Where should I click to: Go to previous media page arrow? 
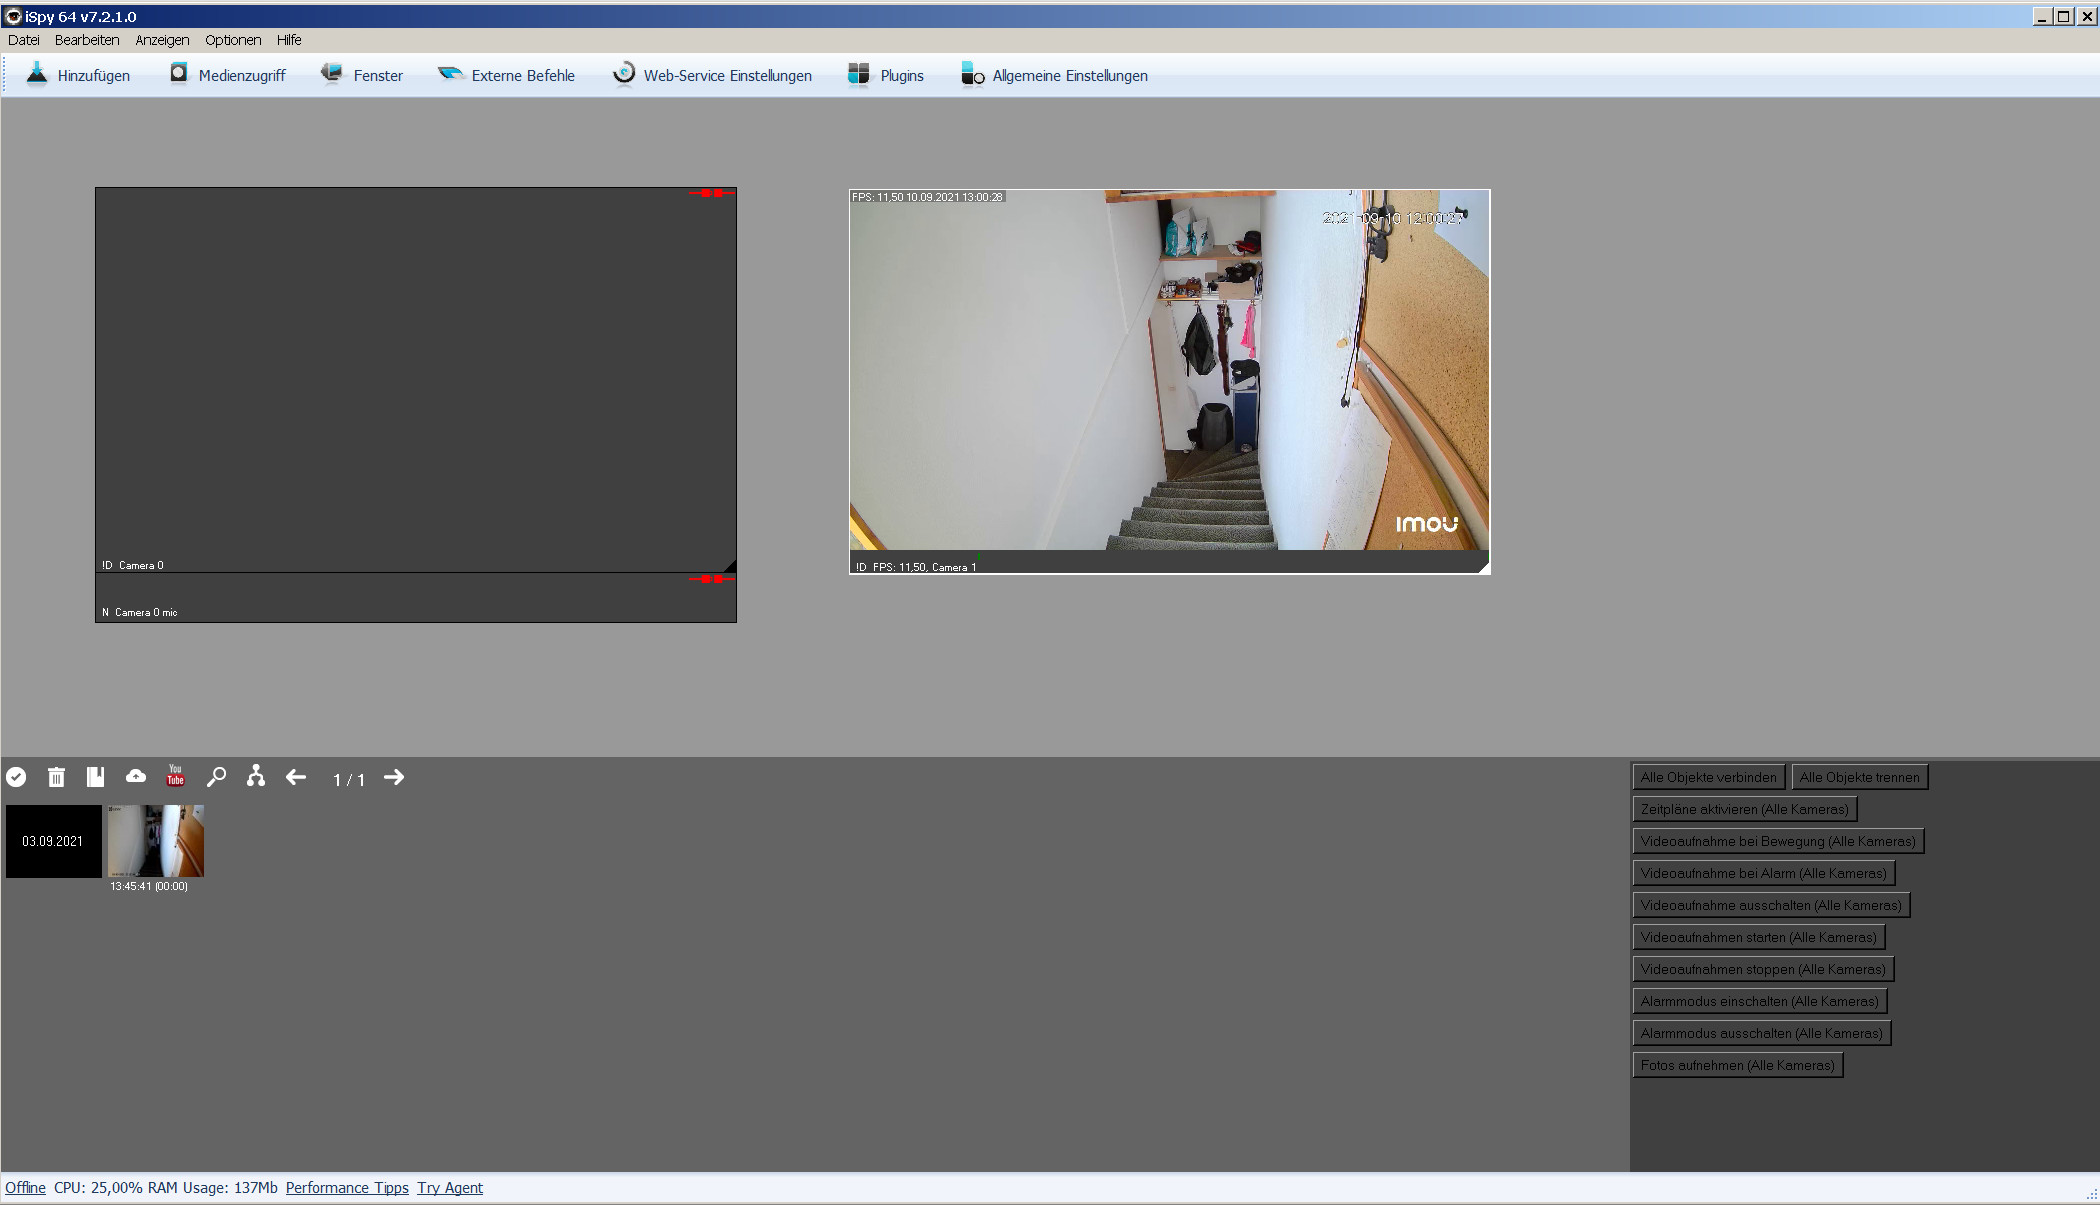pos(296,777)
